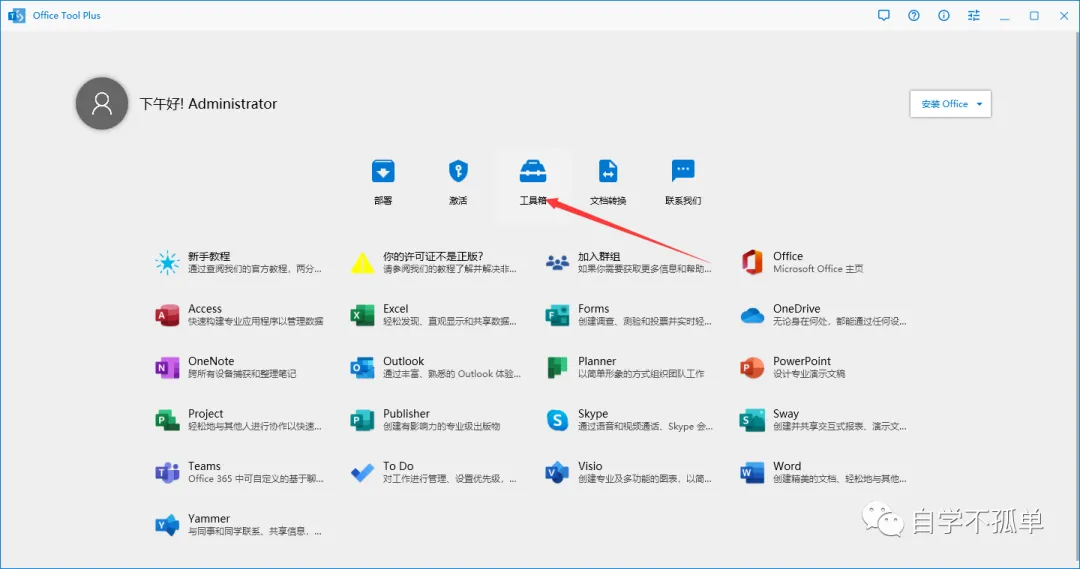This screenshot has width=1080, height=569.
Task: Open 你的许可证不是正版? link
Action: (x=433, y=262)
